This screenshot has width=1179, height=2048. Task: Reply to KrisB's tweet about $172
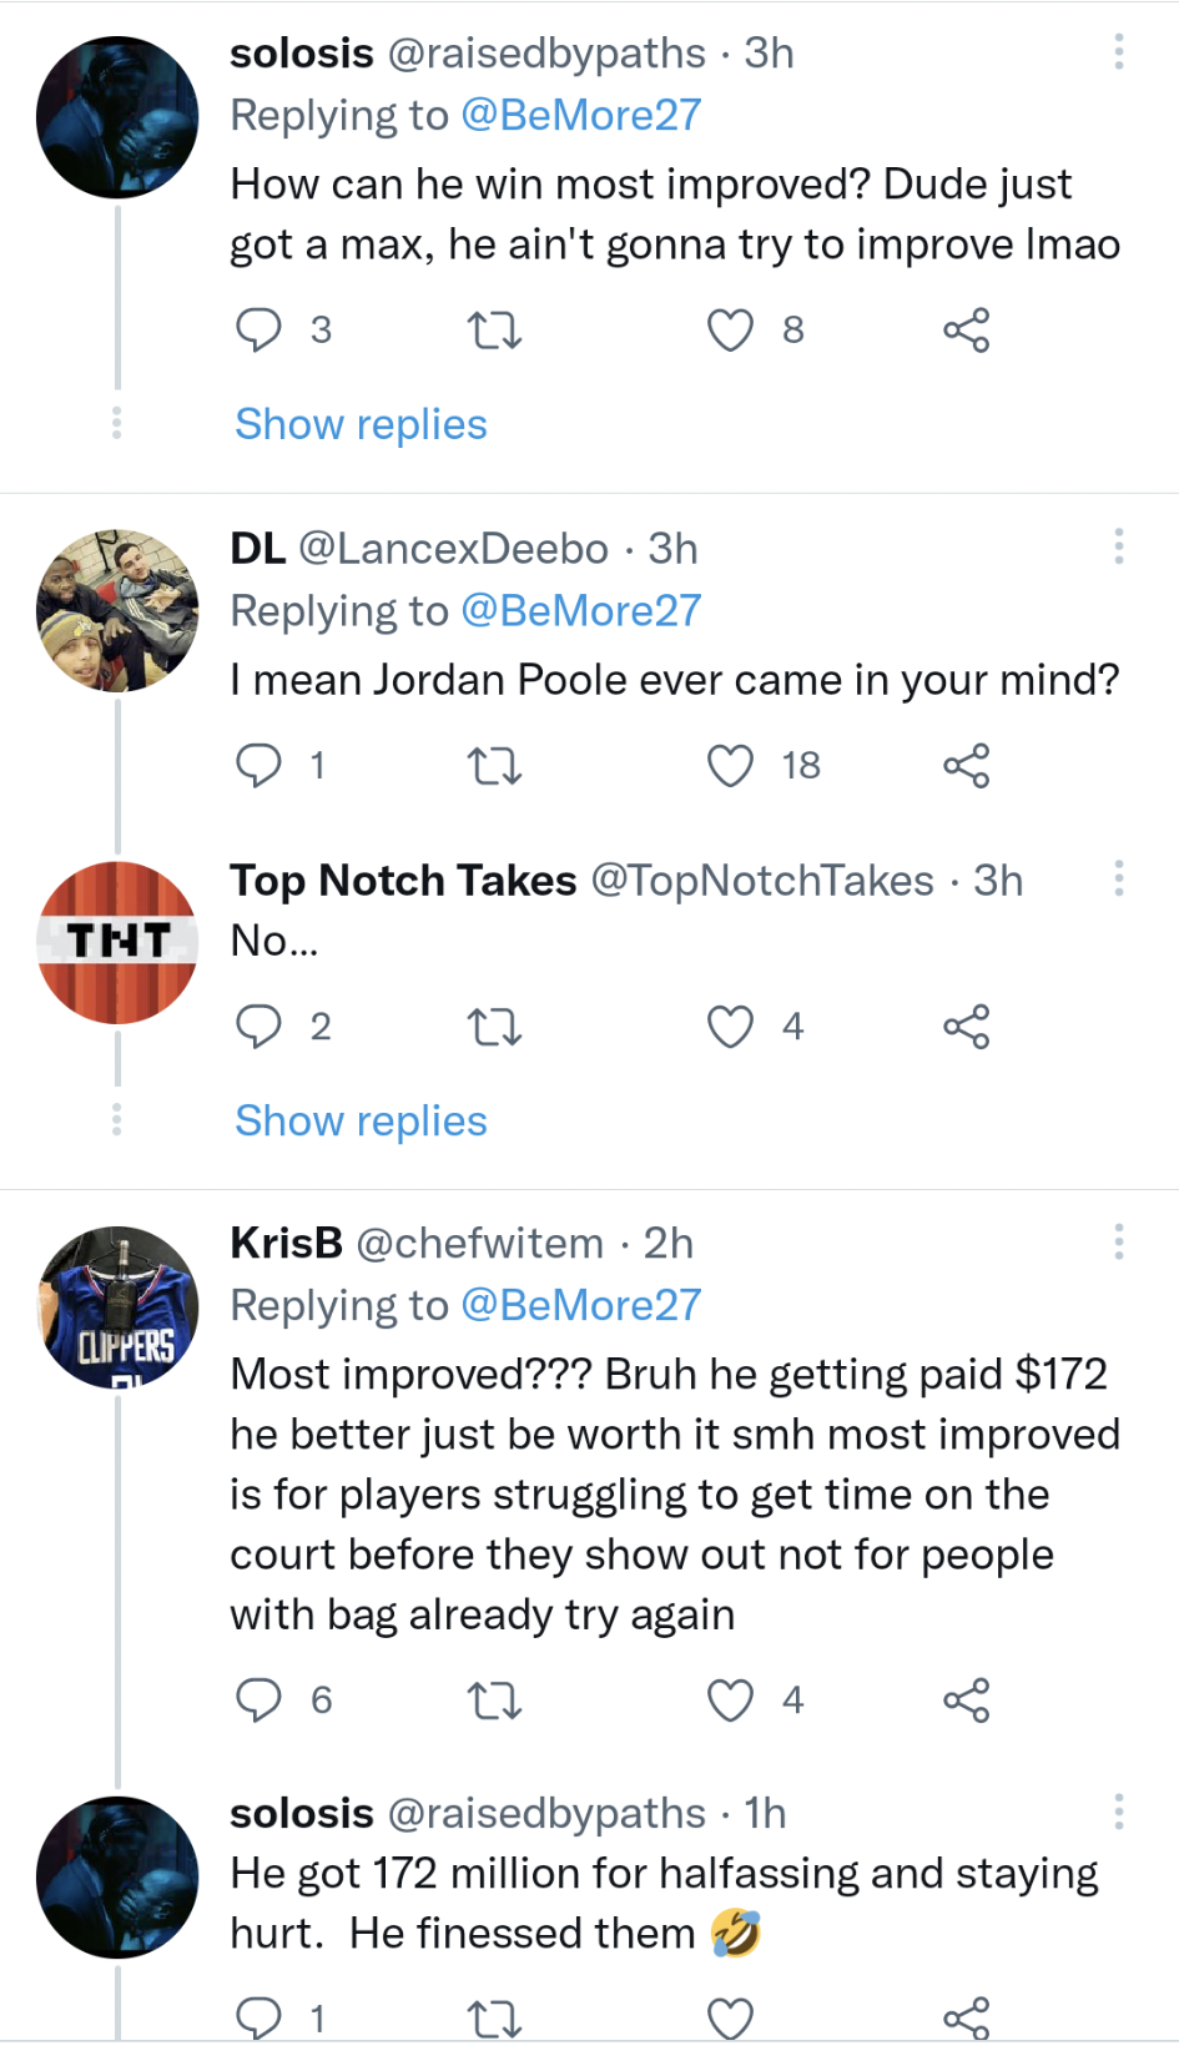click(258, 1700)
